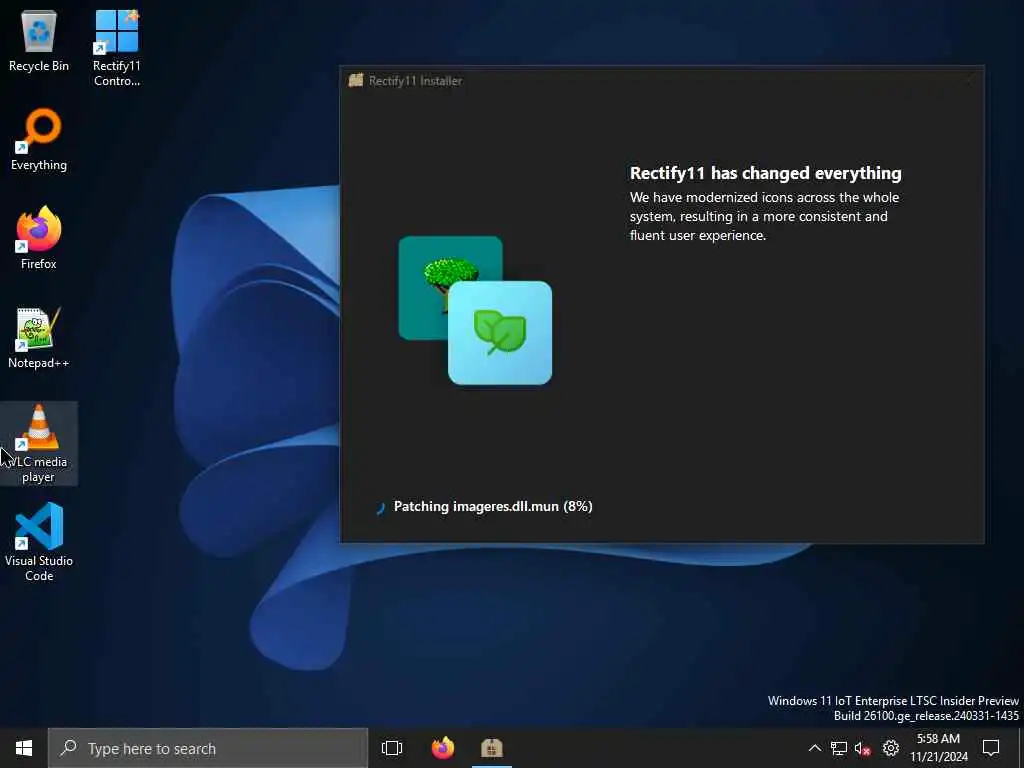Image resolution: width=1024 pixels, height=768 pixels.
Task: Click the Rectify11 has changed everything heading
Action: [765, 173]
